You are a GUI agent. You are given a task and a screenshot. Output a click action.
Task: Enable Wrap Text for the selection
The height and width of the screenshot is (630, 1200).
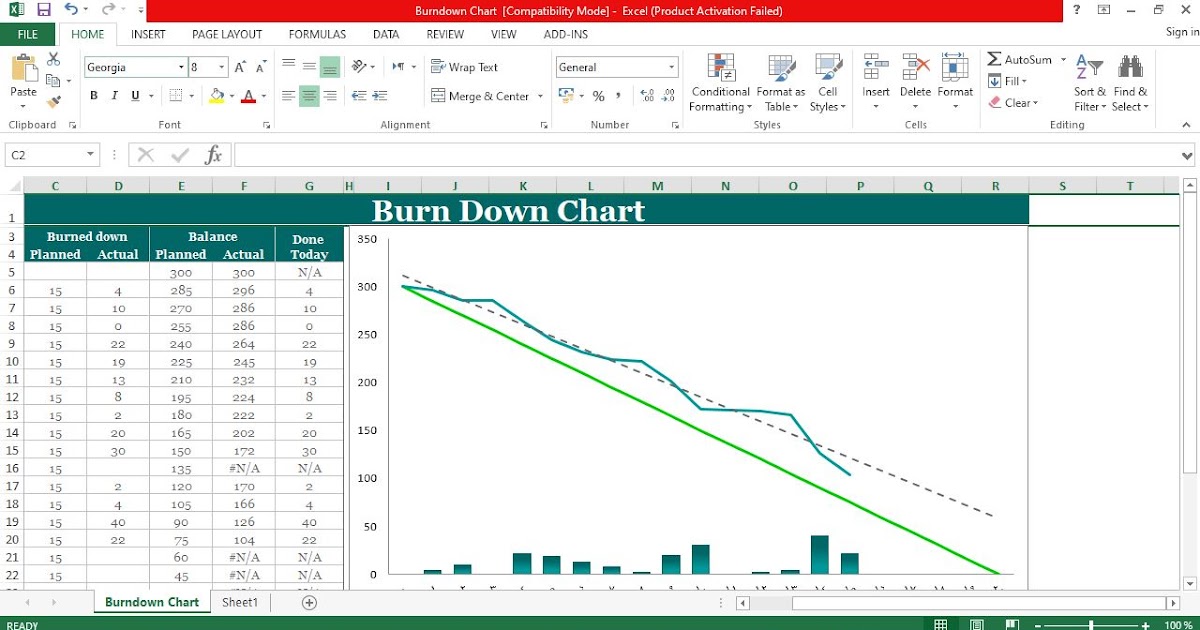[466, 66]
